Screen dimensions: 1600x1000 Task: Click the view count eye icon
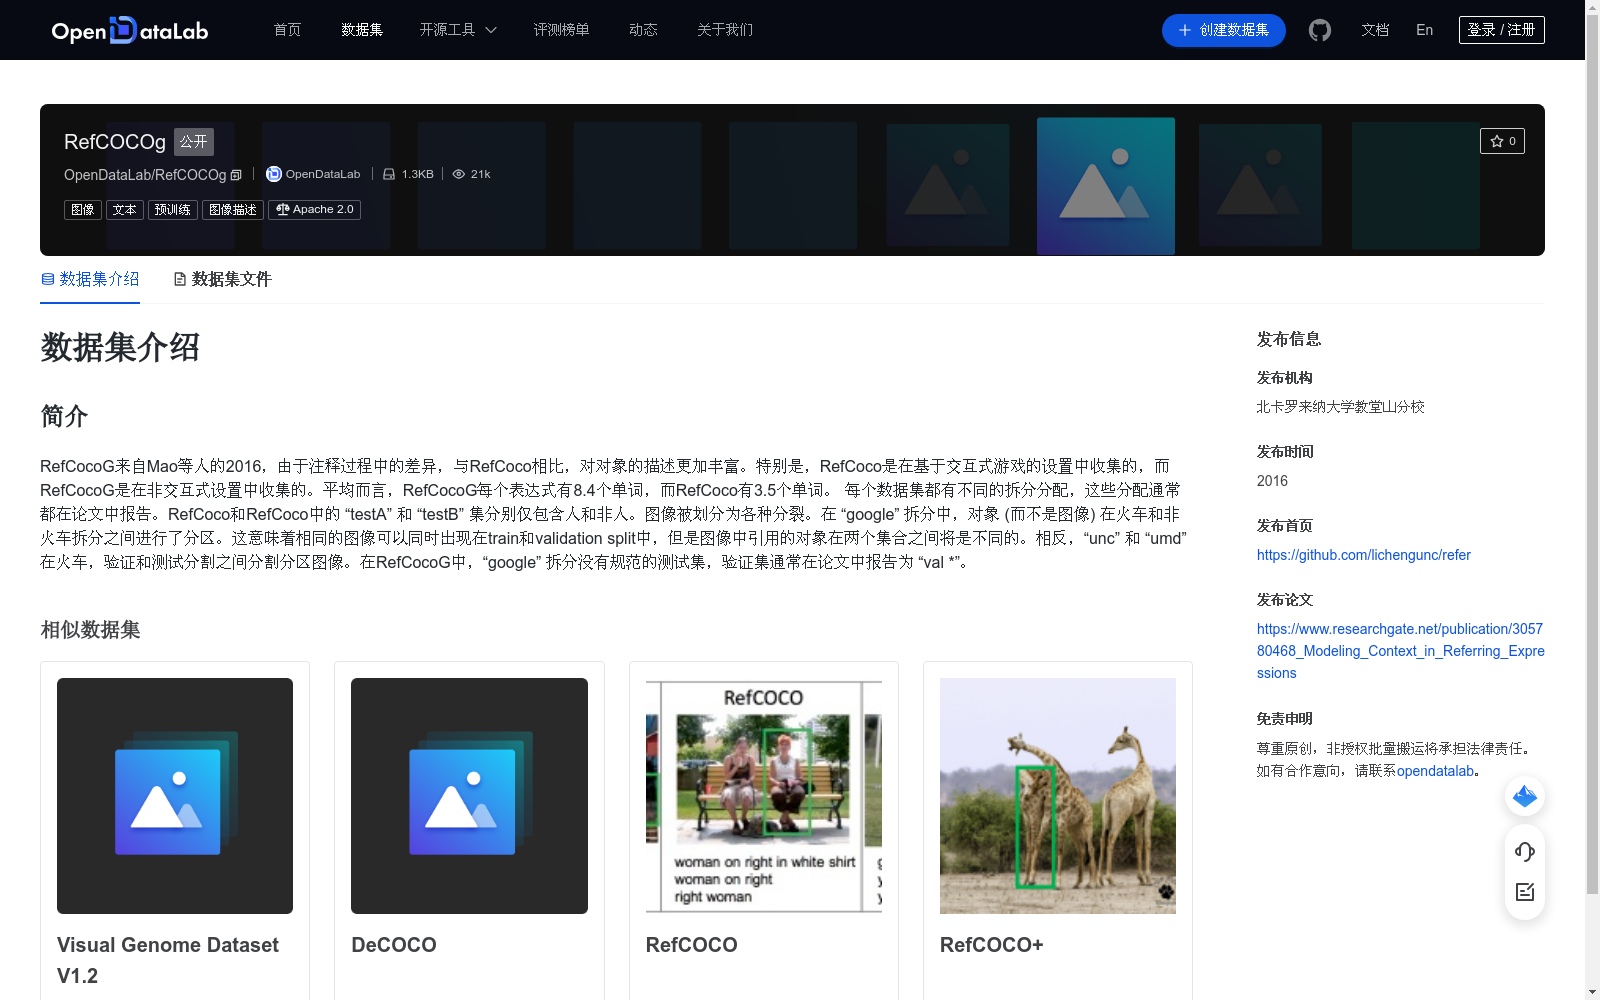459,174
